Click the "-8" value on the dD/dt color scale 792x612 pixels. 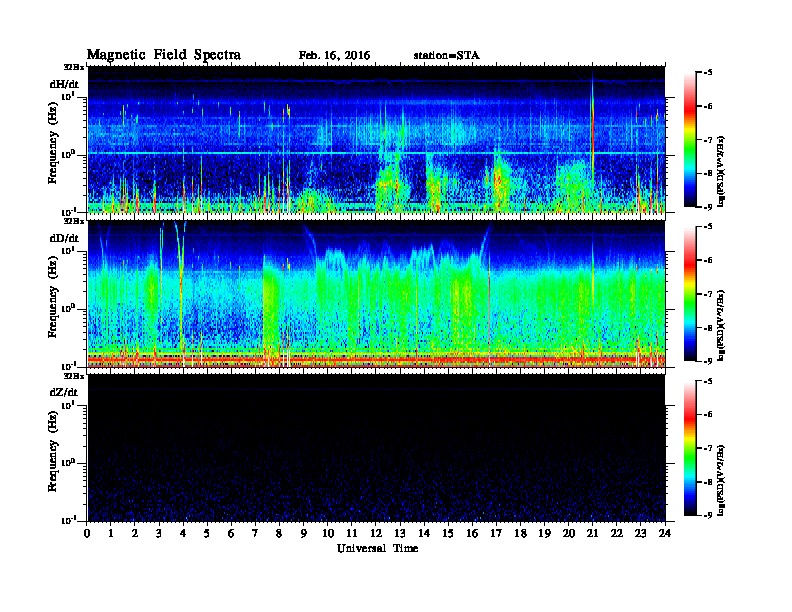[708, 327]
